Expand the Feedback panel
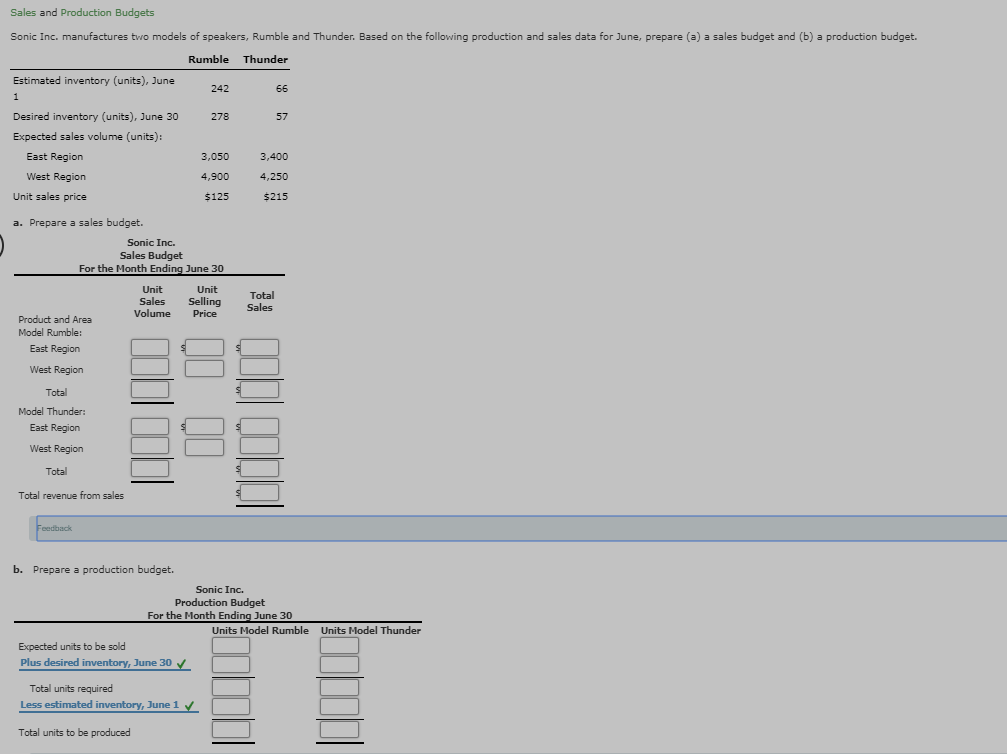1007x754 pixels. [53, 527]
